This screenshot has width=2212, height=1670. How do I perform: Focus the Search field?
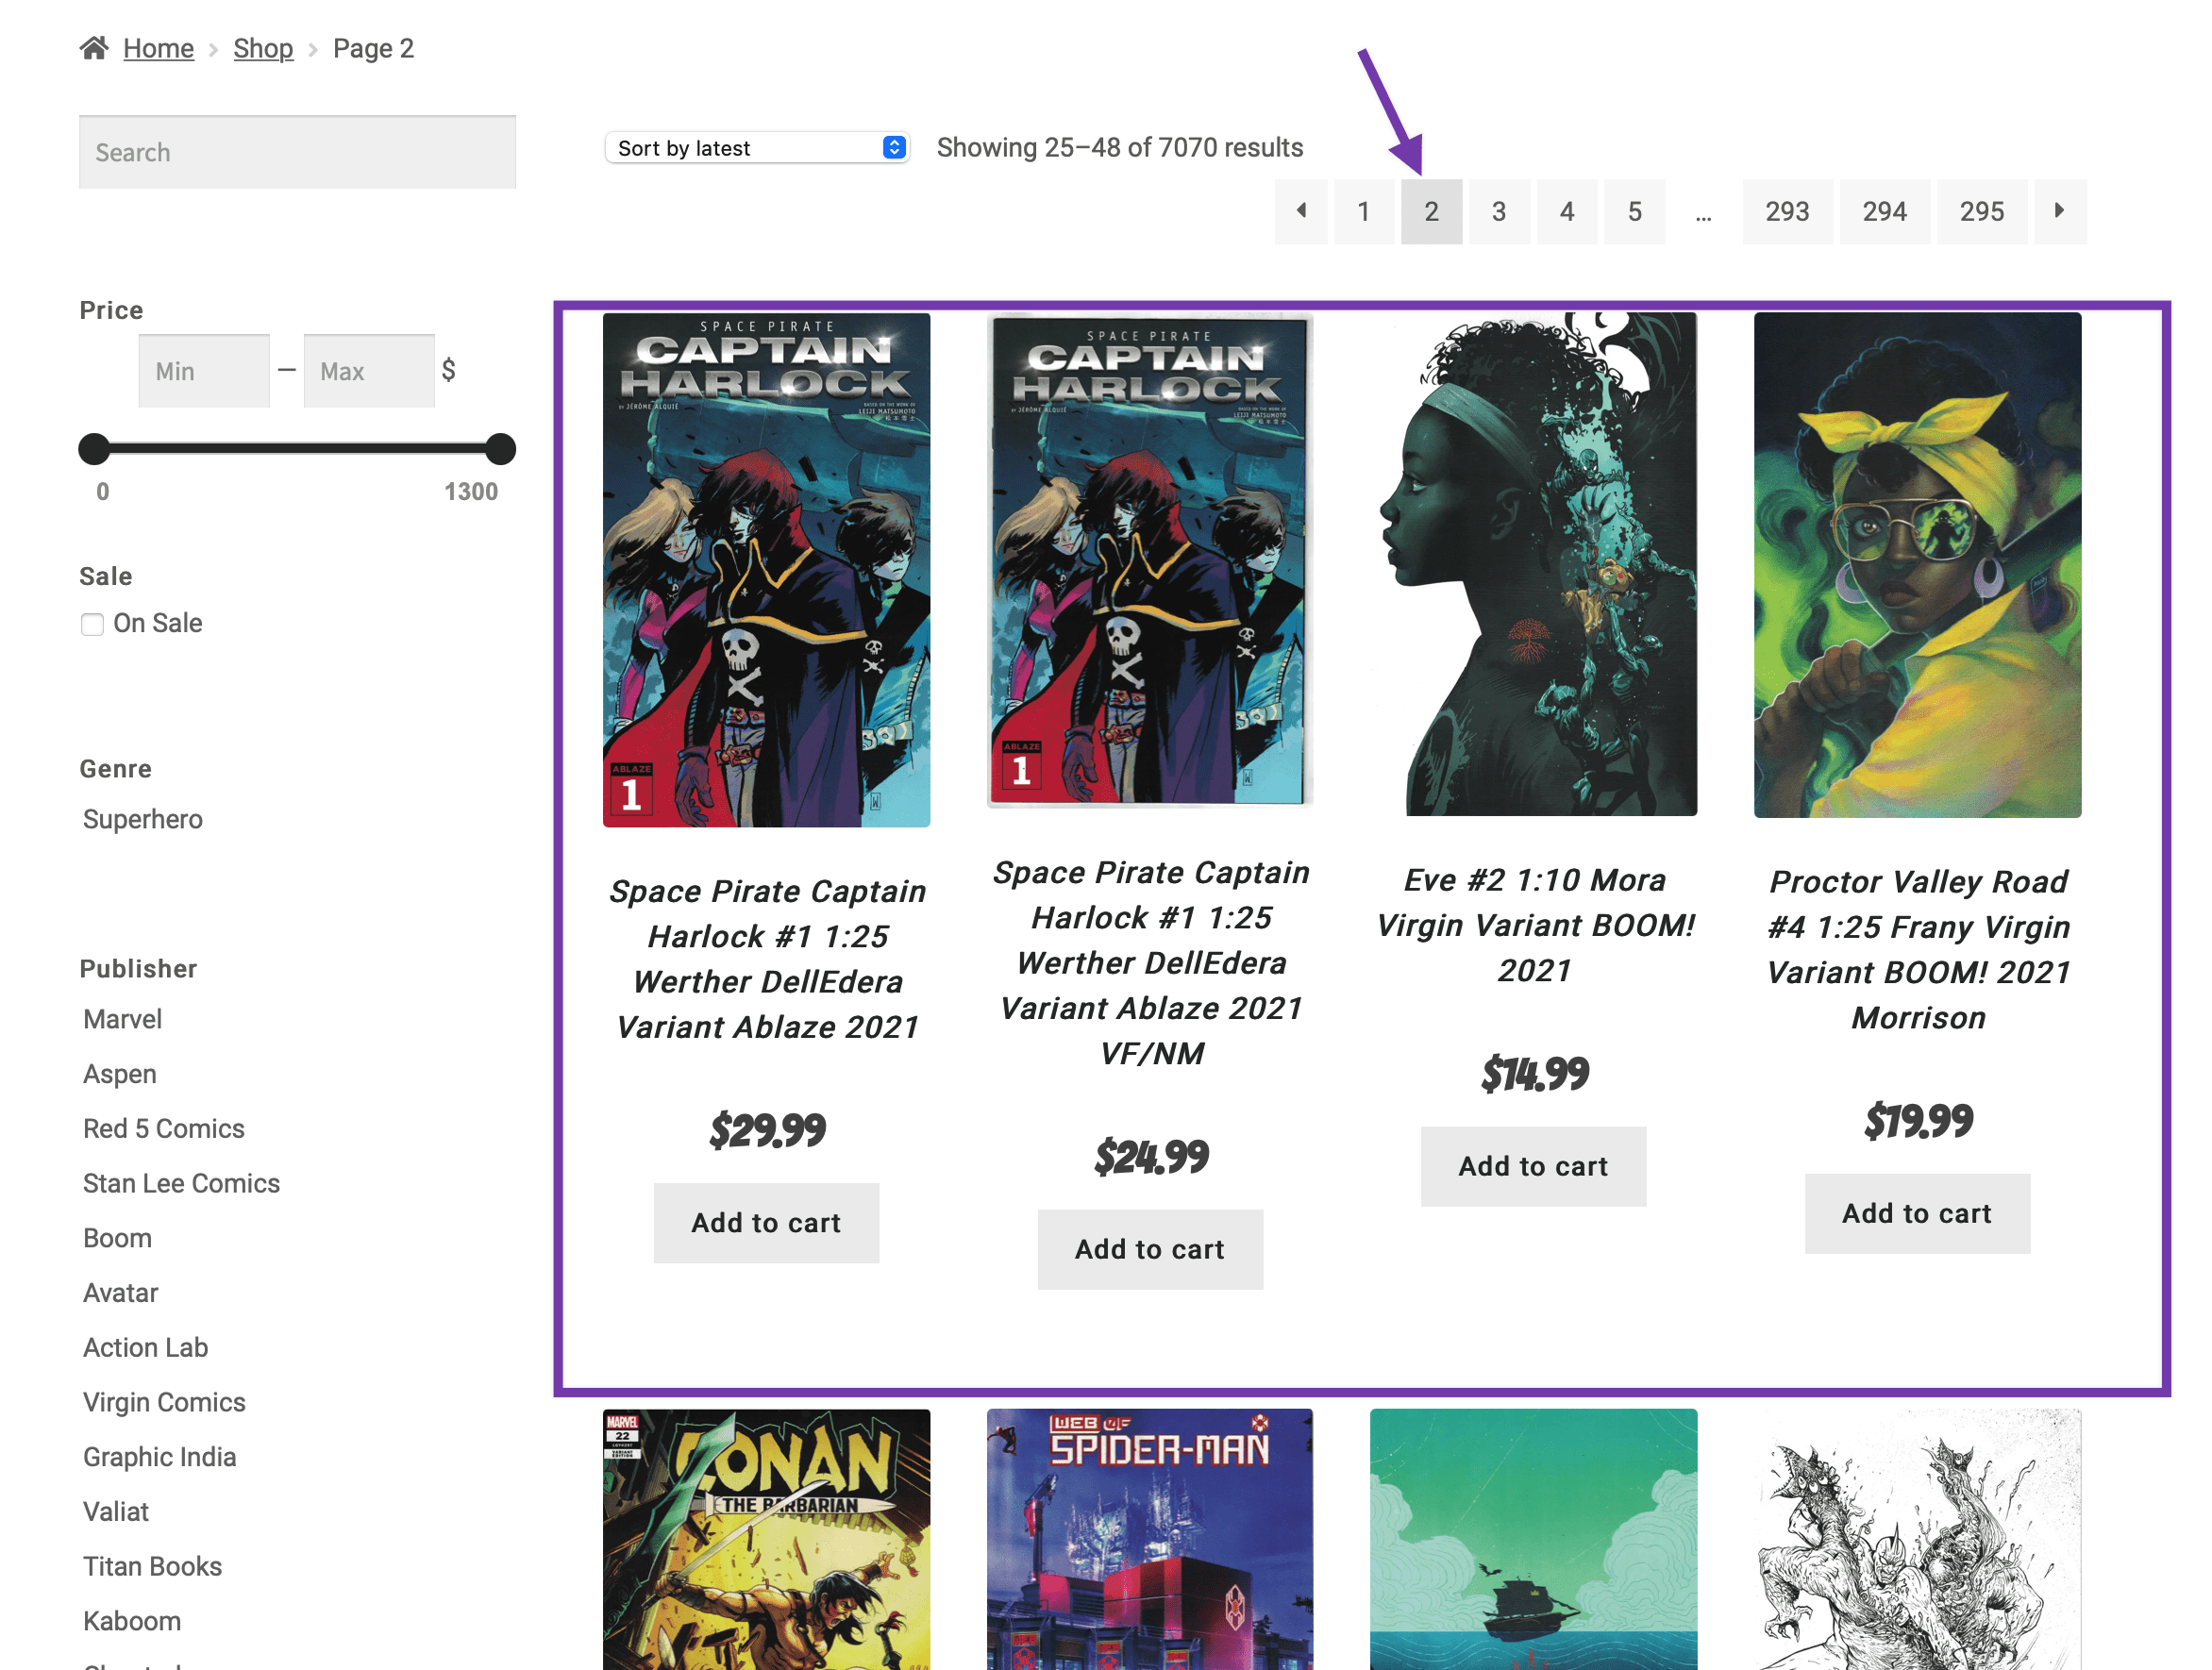298,152
